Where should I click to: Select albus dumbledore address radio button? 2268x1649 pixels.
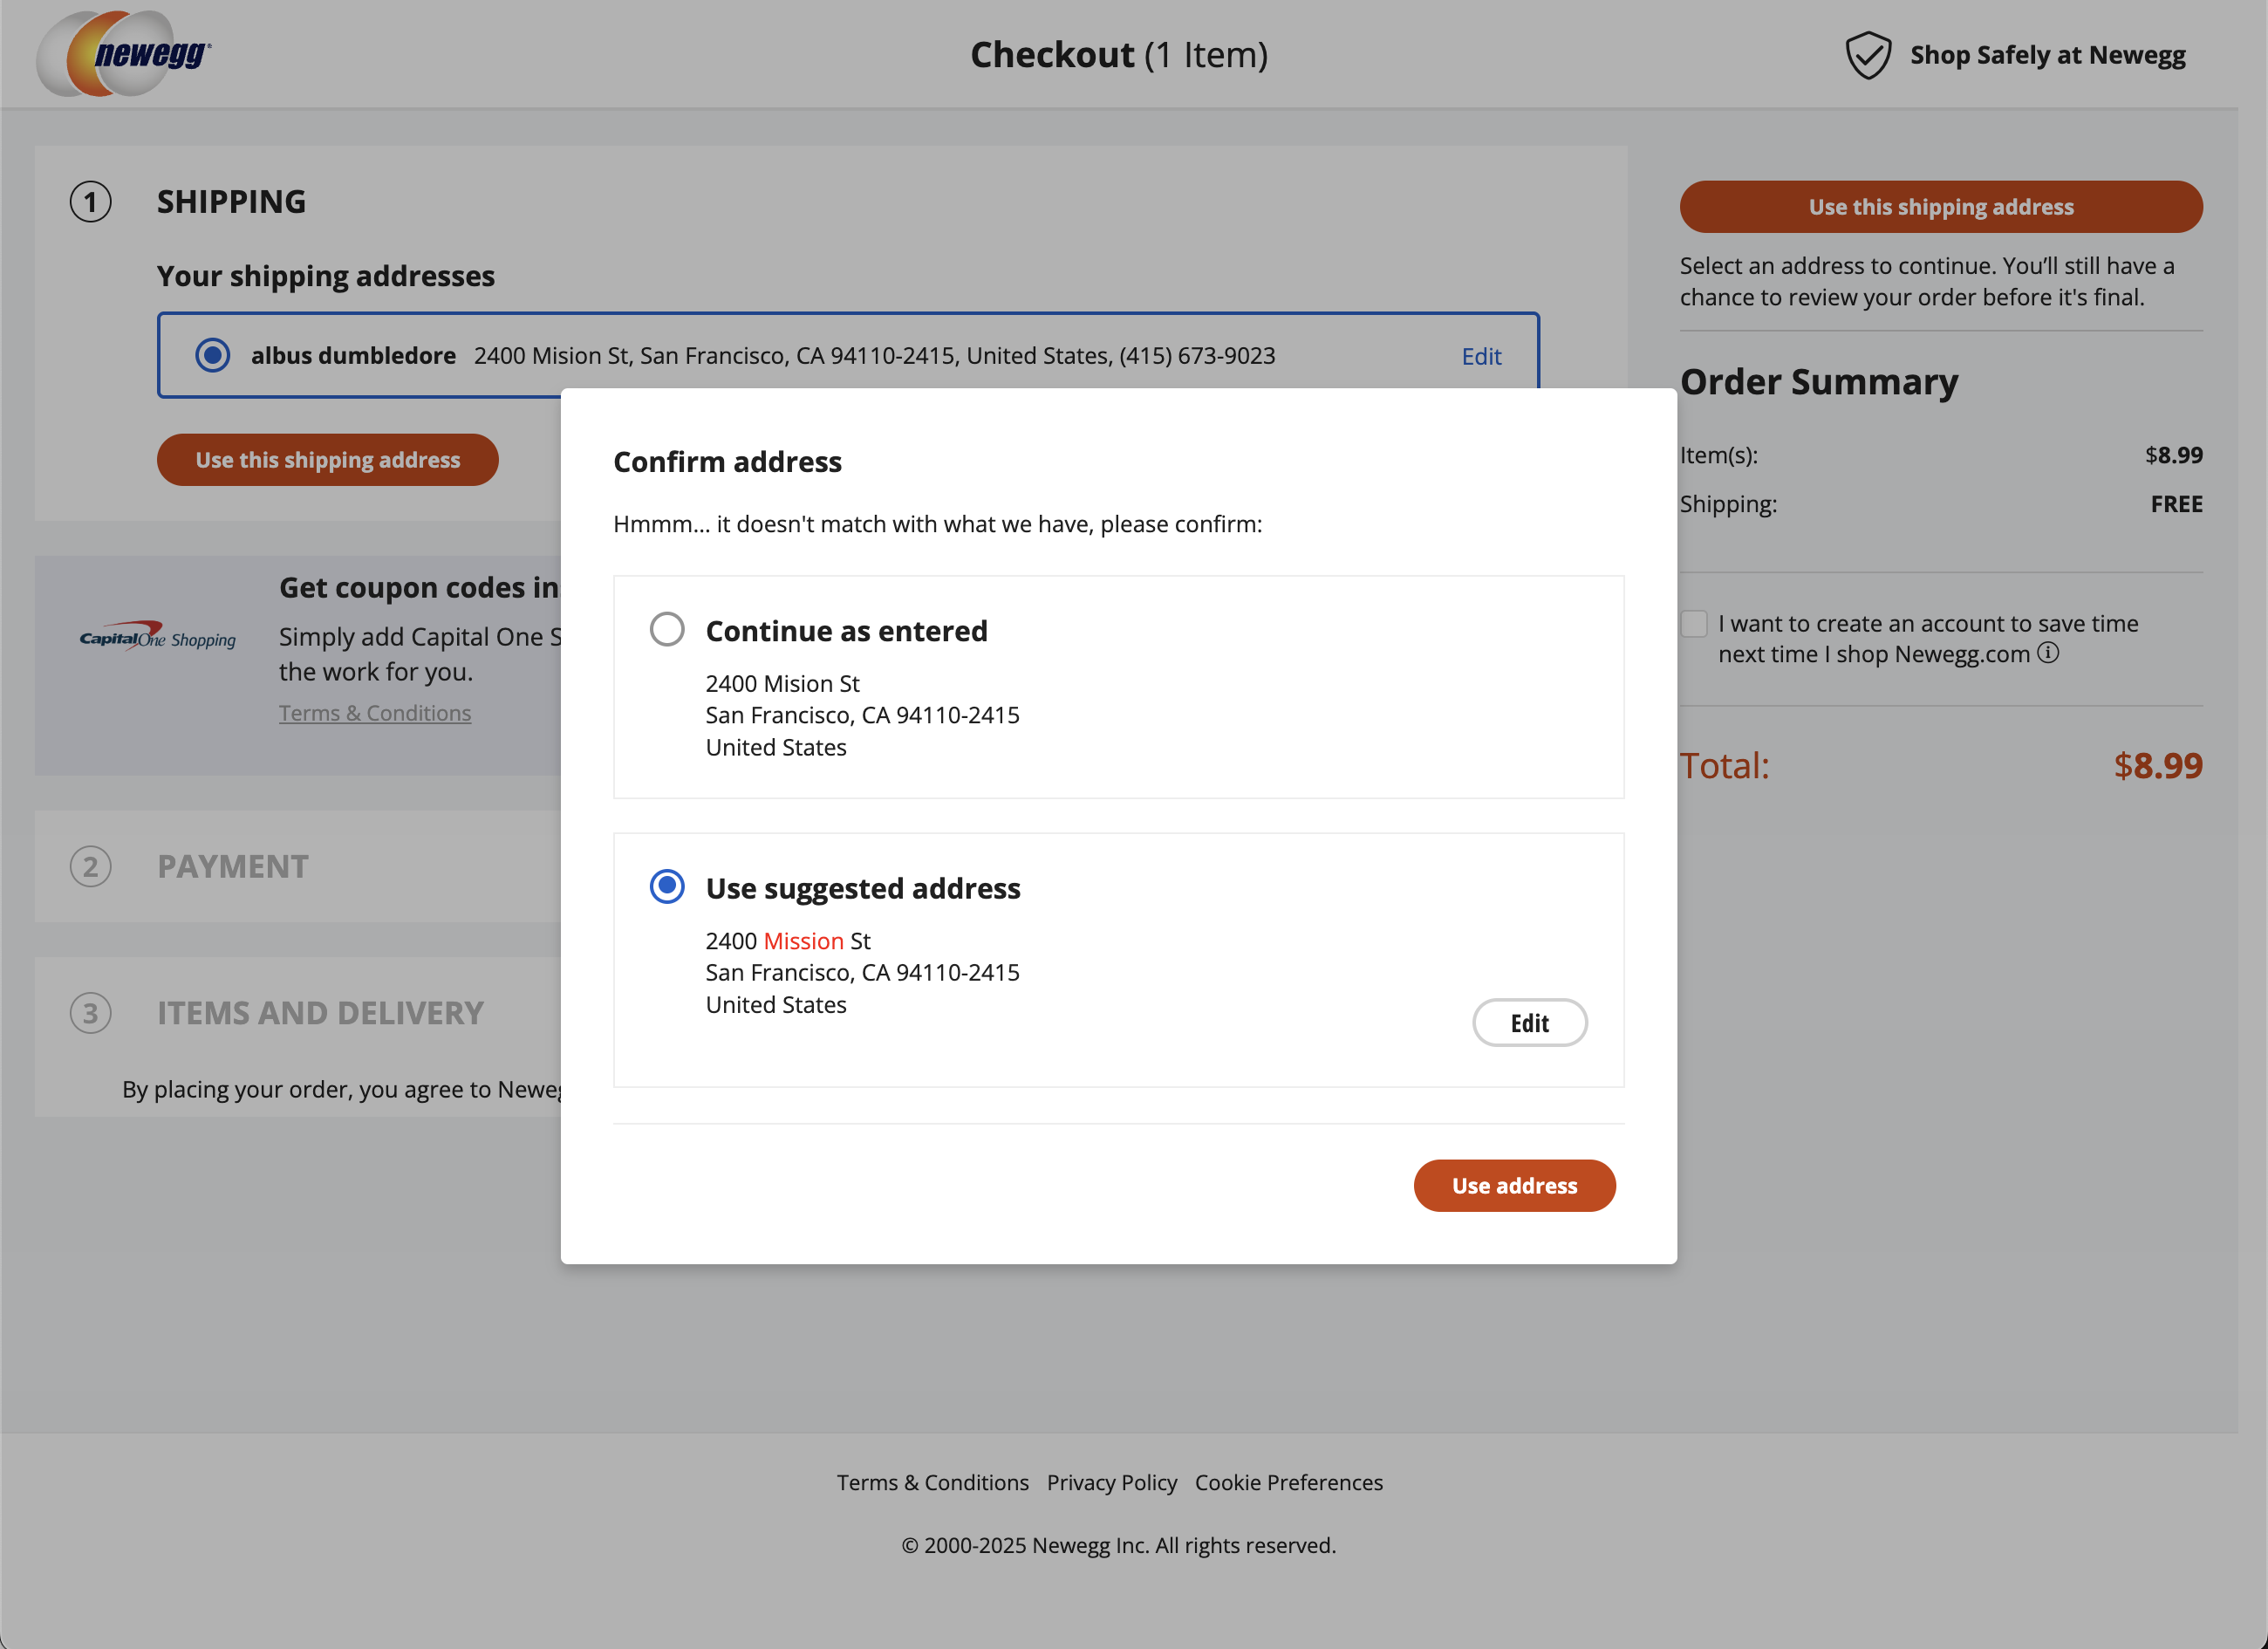(x=212, y=355)
